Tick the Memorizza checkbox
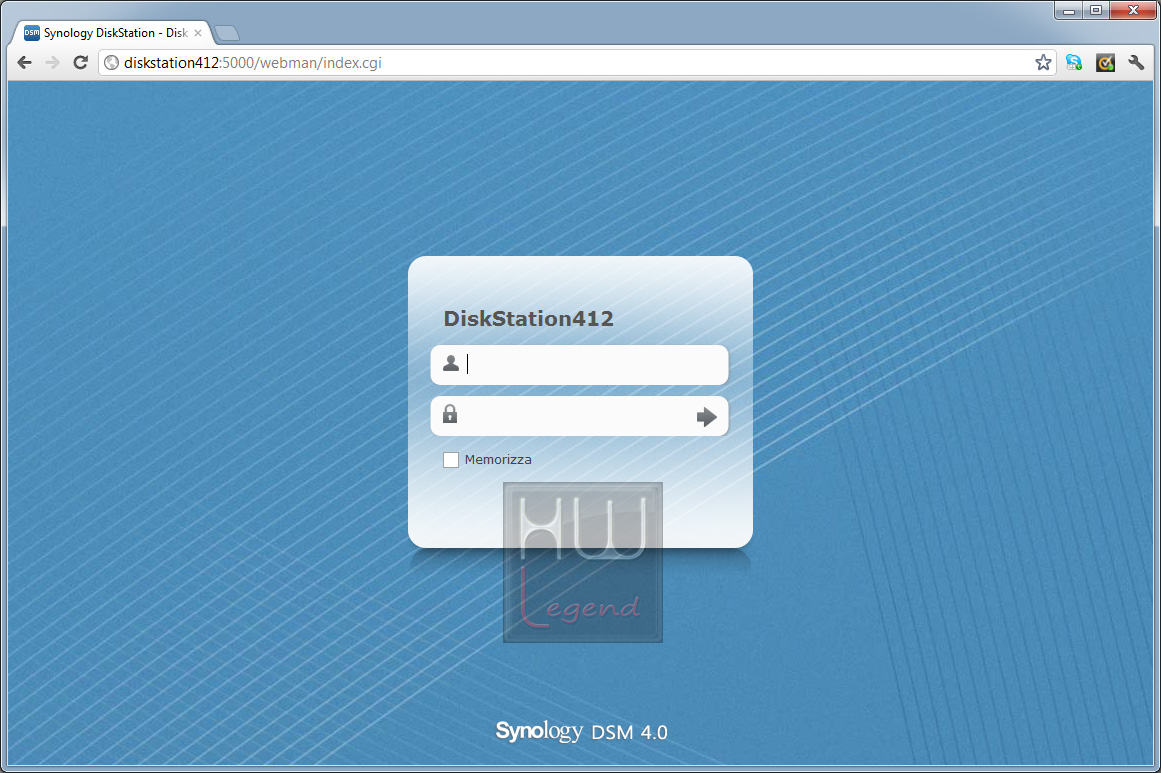The width and height of the screenshot is (1161, 773). 451,460
